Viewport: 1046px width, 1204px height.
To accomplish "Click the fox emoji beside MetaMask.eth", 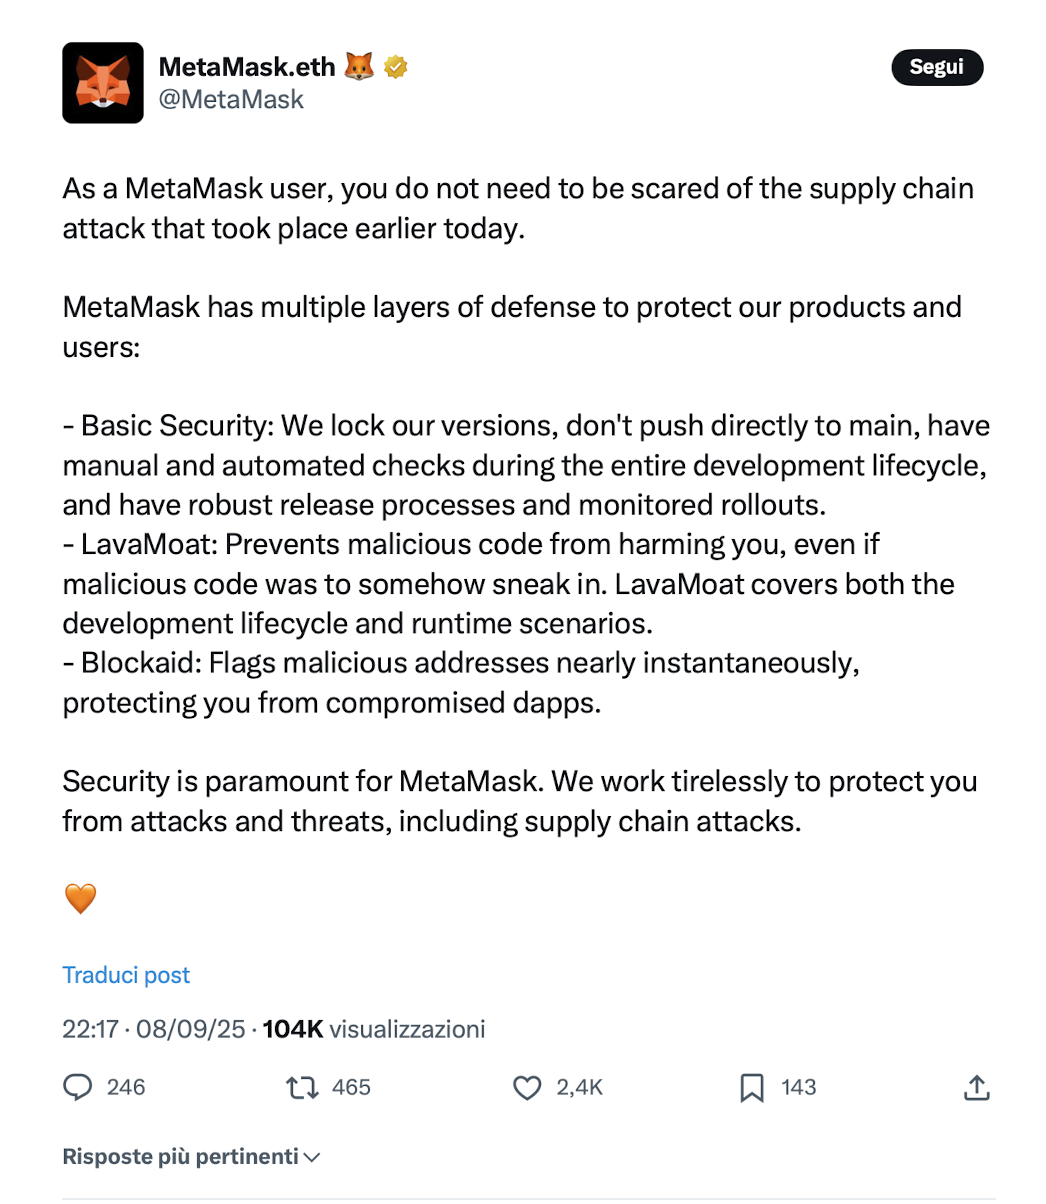I will 359,67.
